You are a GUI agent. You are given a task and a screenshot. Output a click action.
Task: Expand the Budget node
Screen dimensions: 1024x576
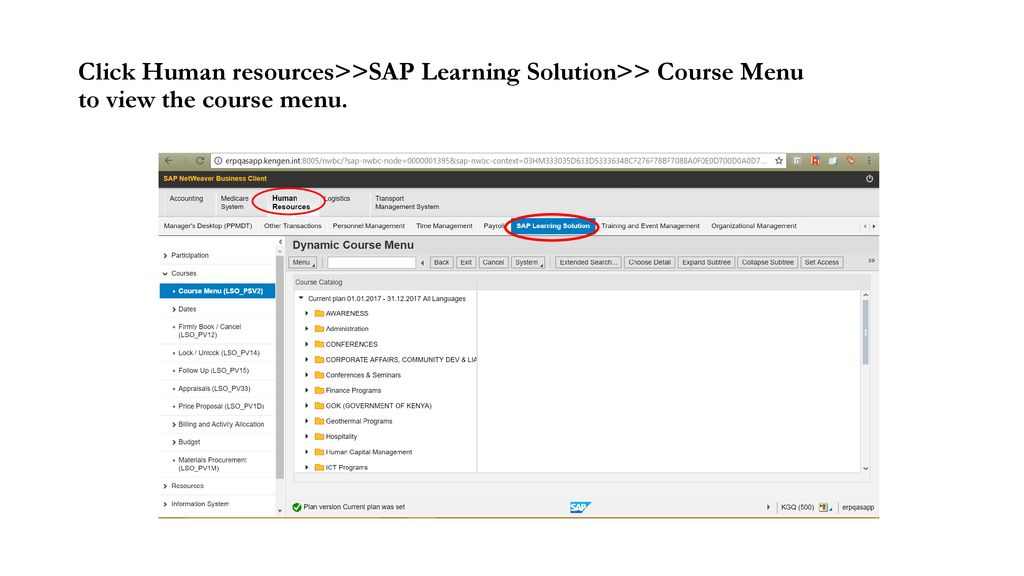pyautogui.click(x=174, y=442)
